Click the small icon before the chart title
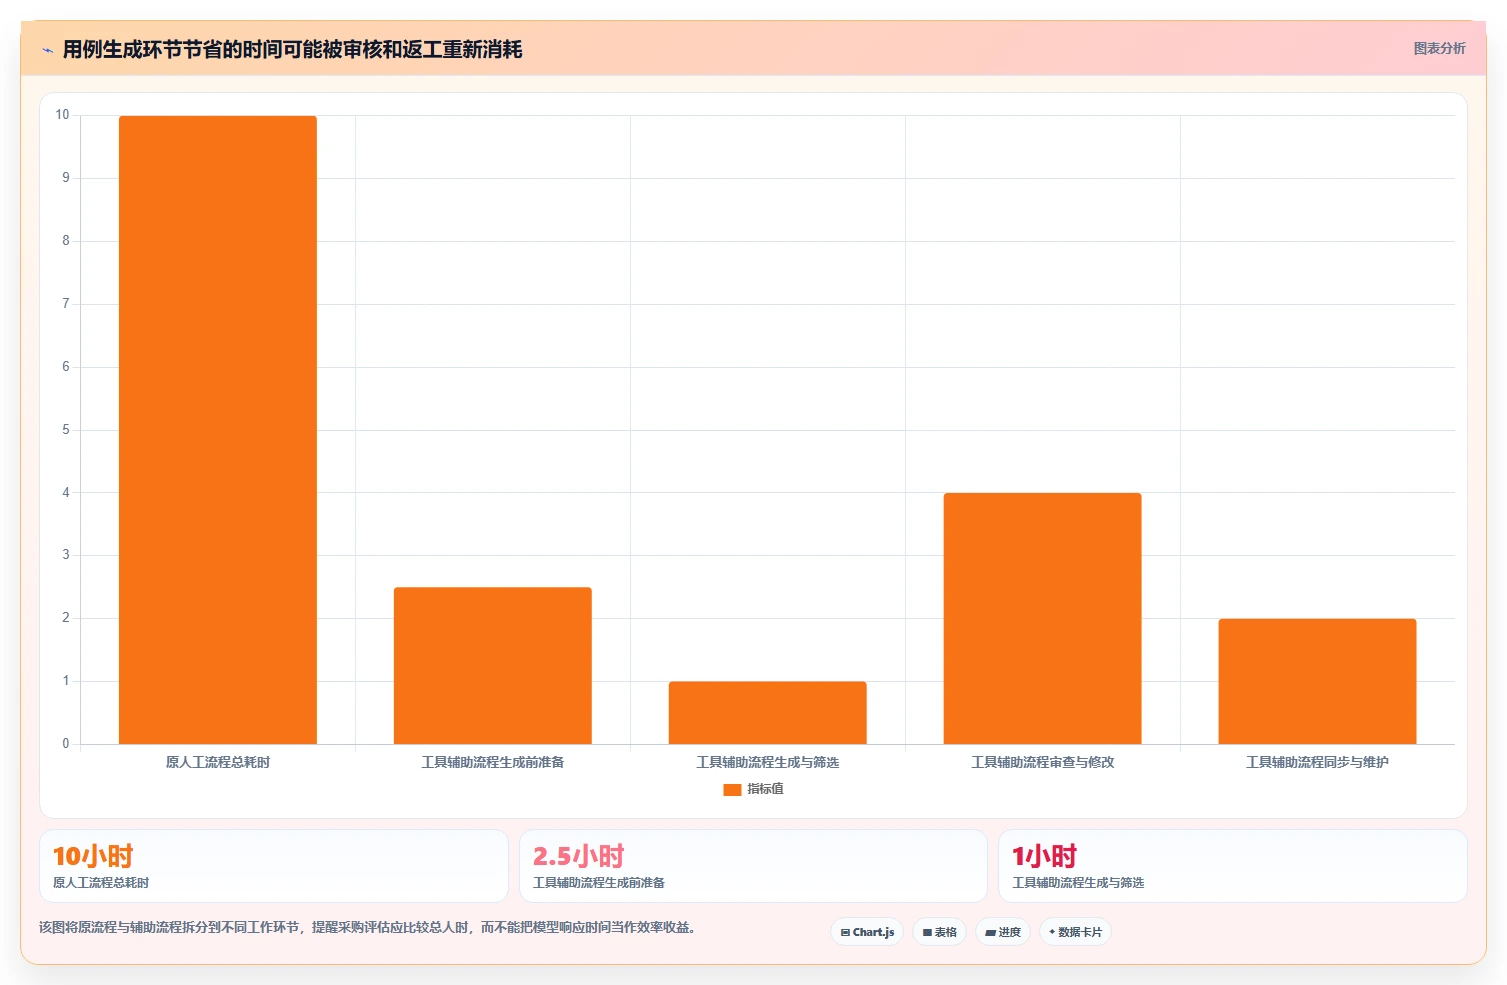Screen dimensions: 1507x985 (x=47, y=50)
